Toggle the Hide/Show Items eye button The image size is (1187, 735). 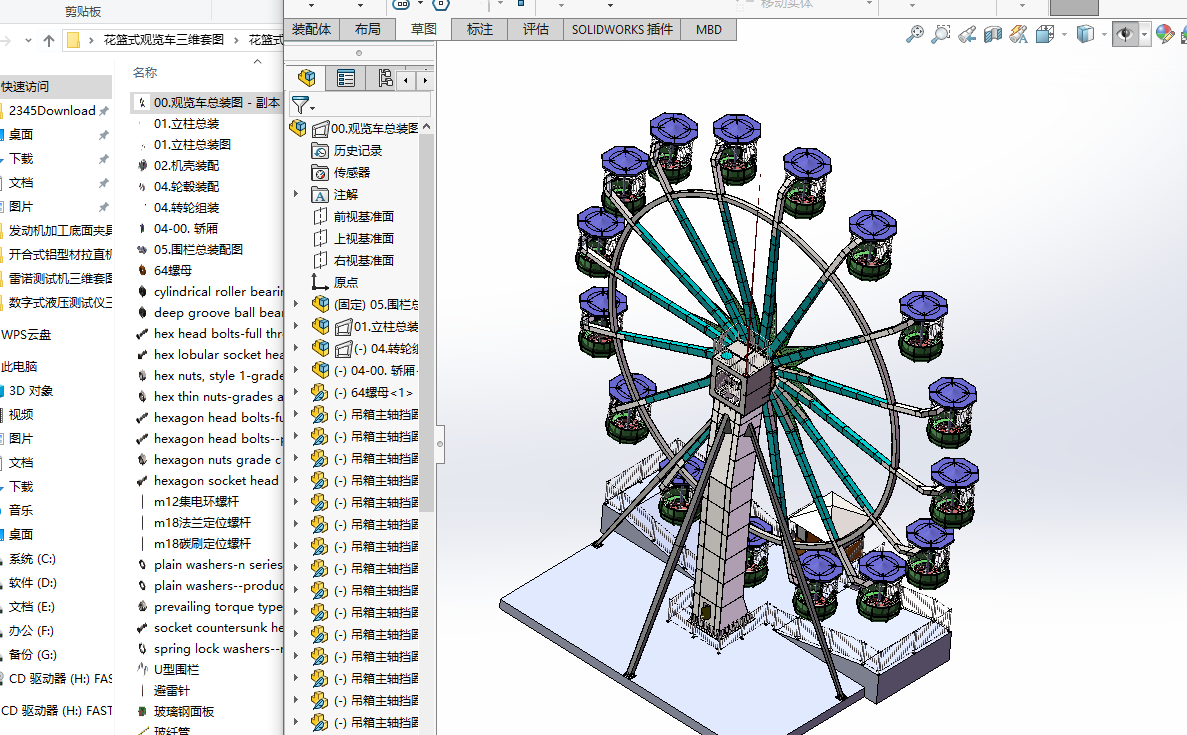coord(1126,35)
